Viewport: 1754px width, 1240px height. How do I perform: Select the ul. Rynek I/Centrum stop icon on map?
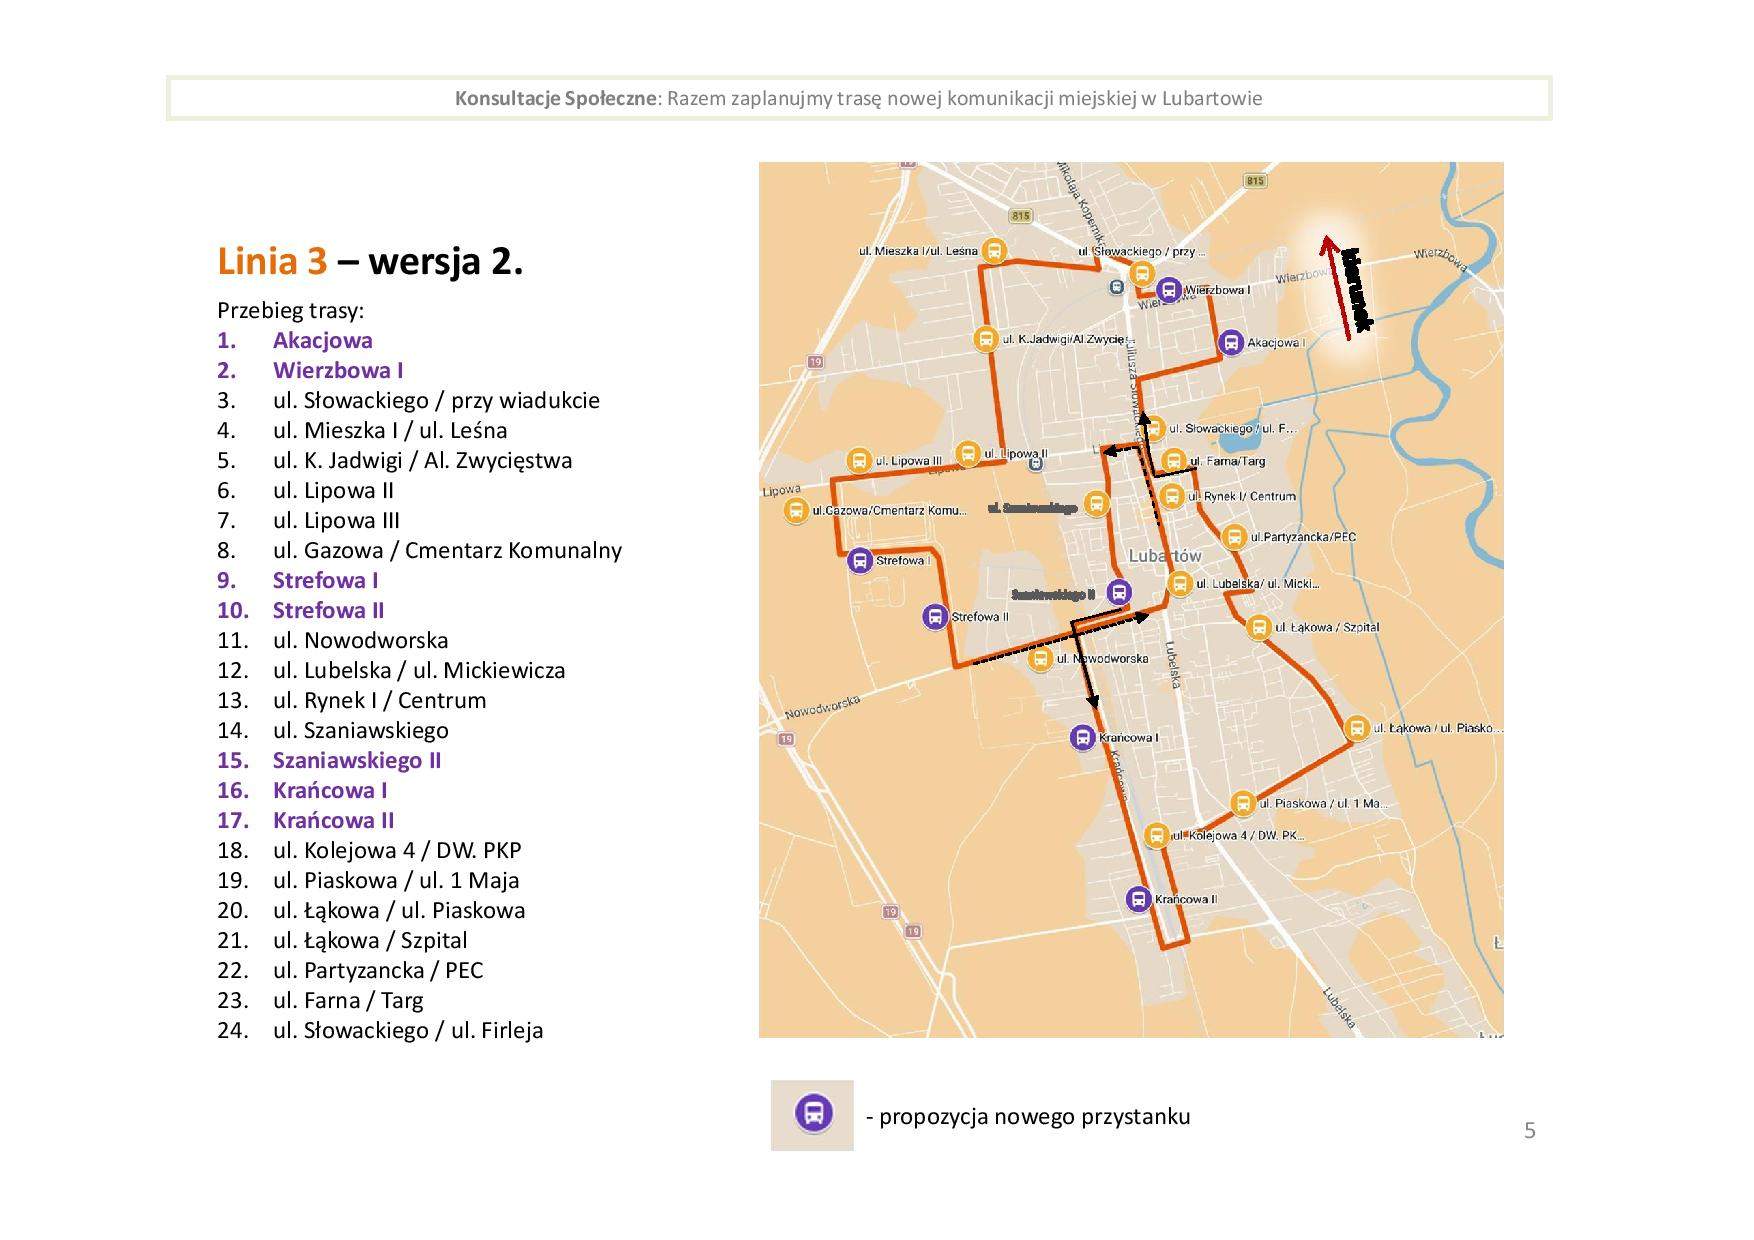point(1172,496)
